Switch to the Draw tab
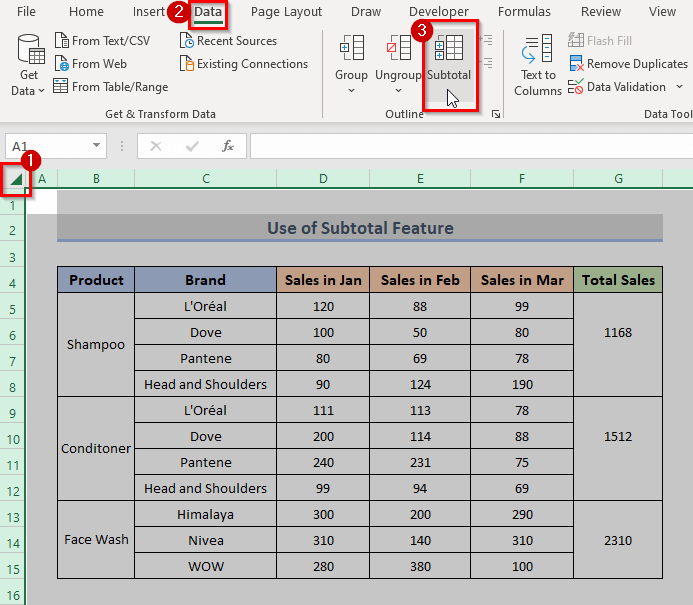Screen dimensions: 693x605 [x=366, y=12]
